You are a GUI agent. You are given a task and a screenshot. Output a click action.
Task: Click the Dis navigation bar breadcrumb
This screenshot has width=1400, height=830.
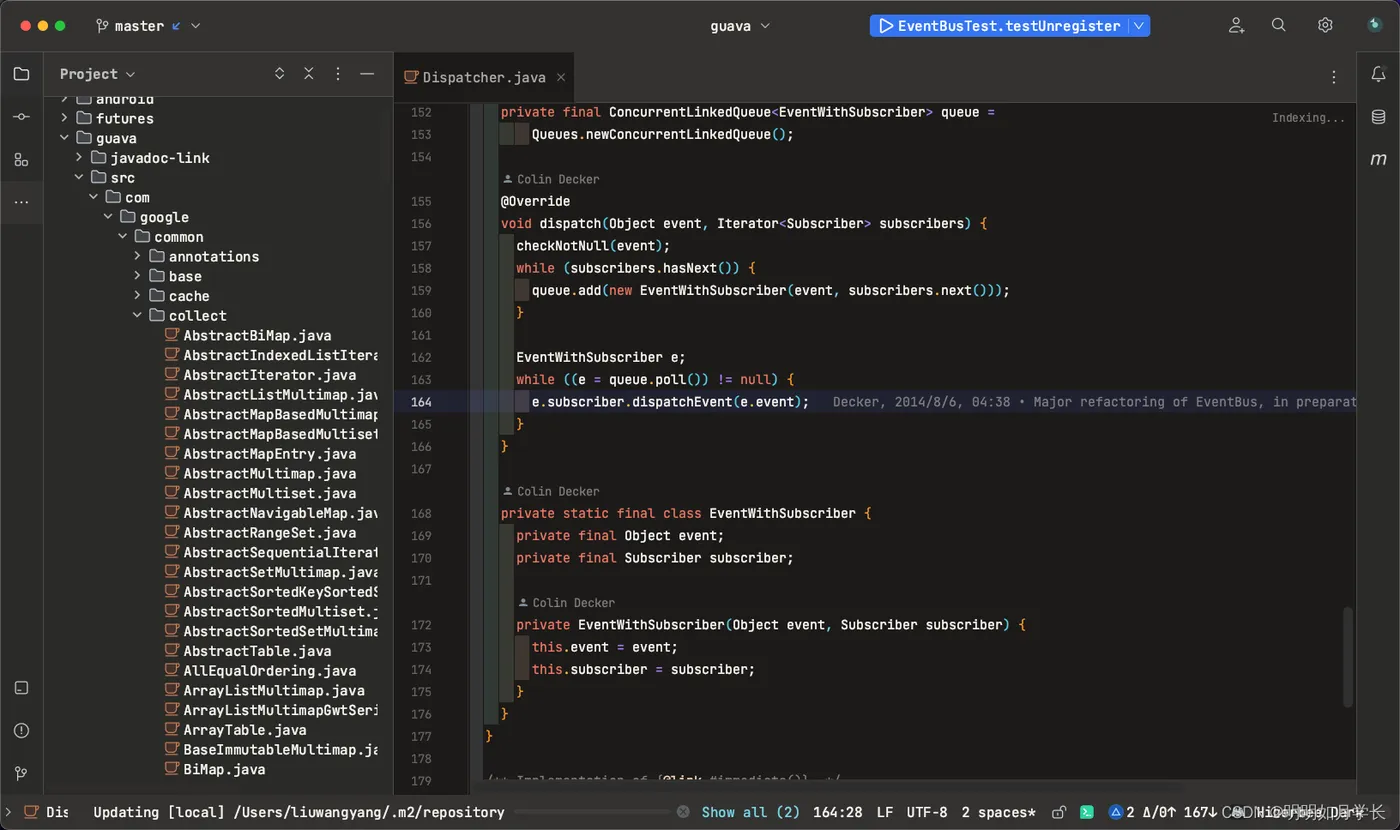[x=46, y=812]
